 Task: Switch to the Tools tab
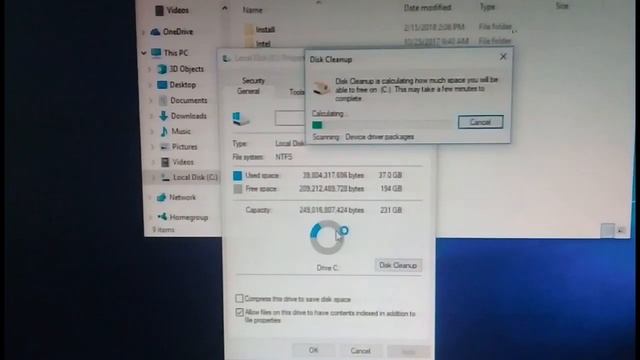coord(296,92)
